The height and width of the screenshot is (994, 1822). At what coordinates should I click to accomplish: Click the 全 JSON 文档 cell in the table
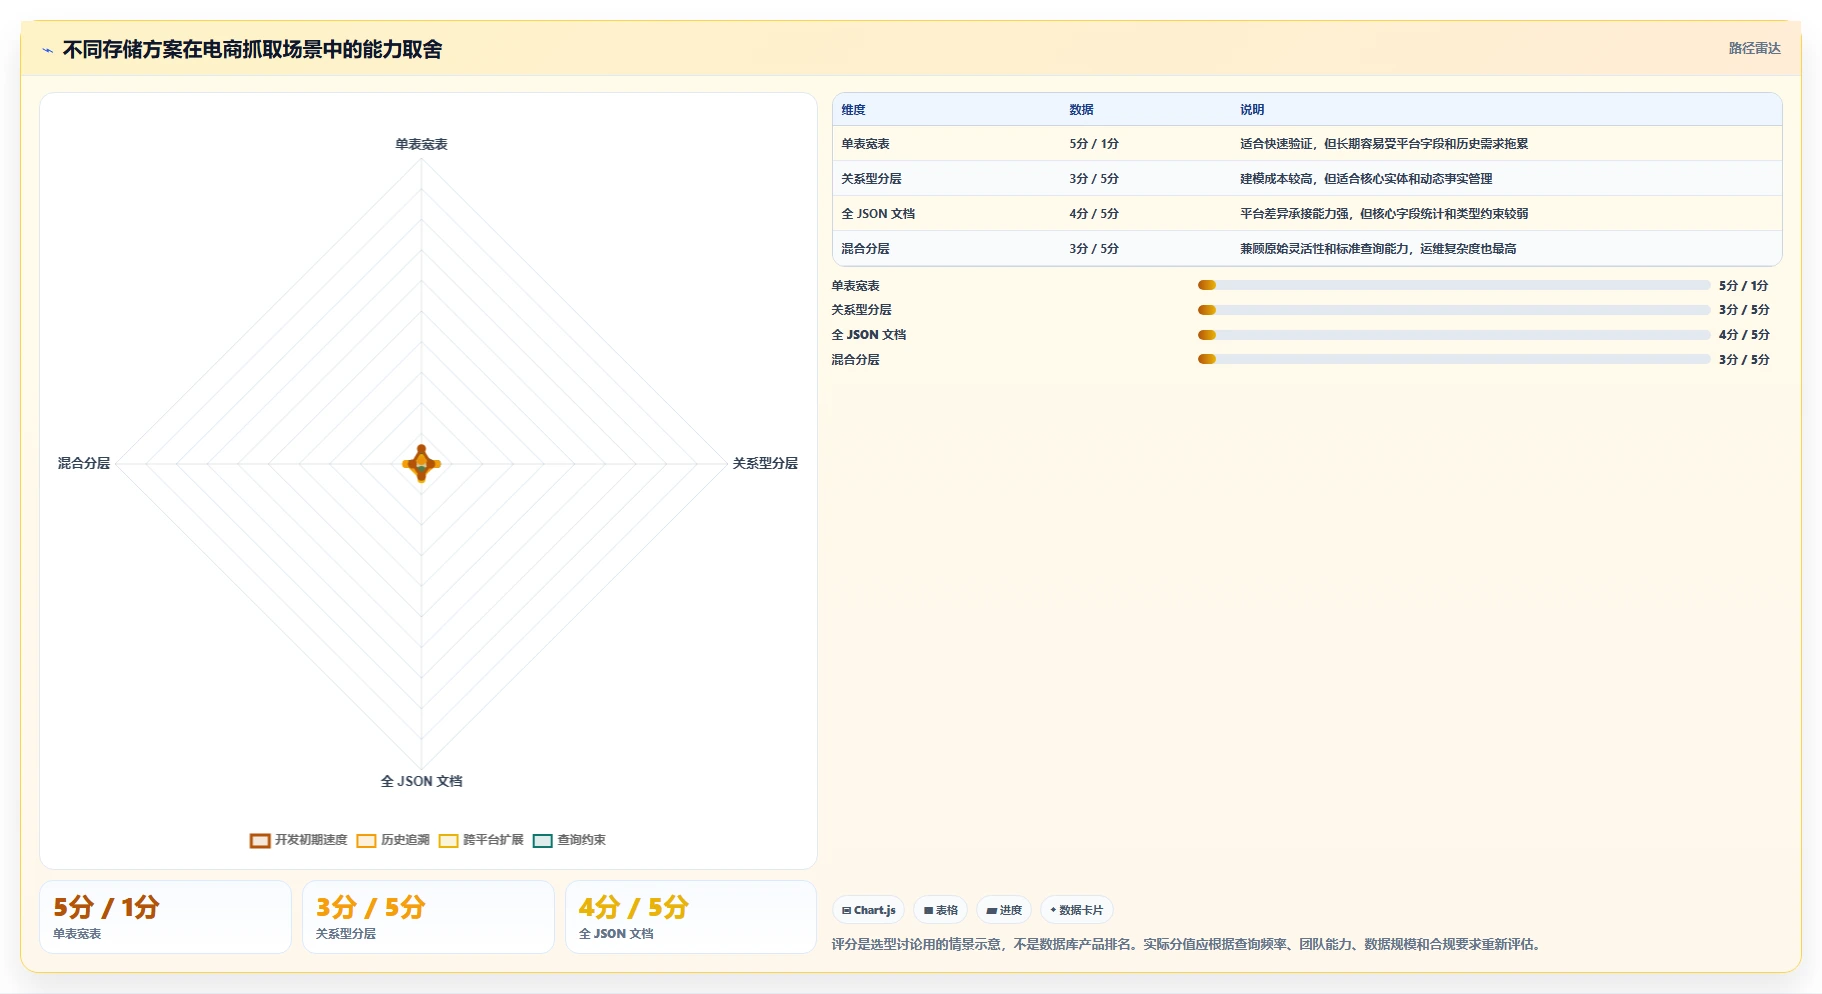coord(878,214)
